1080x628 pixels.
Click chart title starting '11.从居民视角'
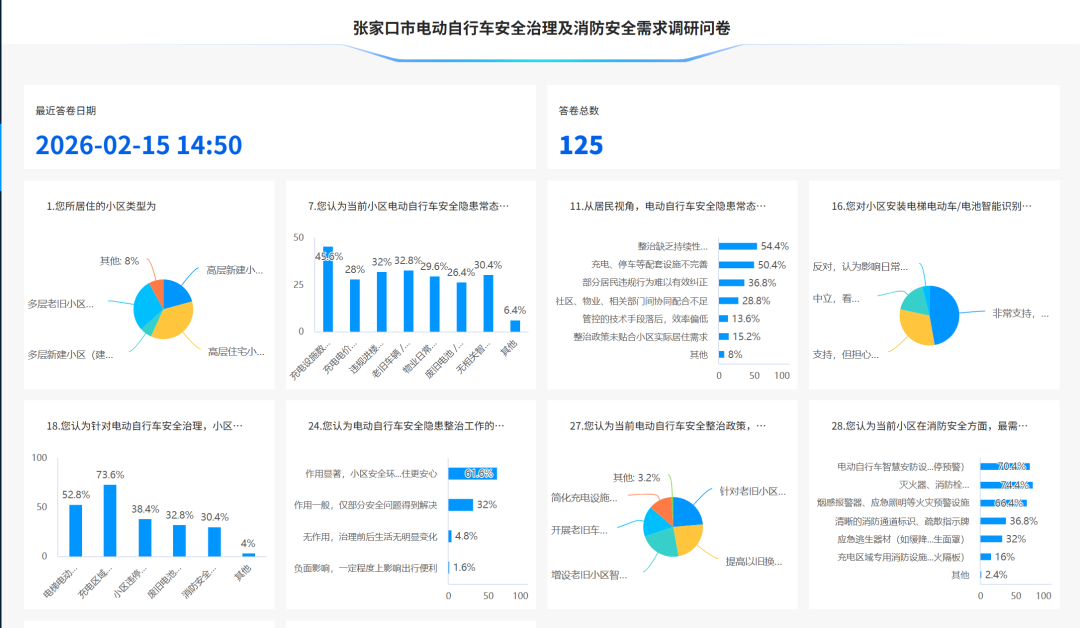(x=668, y=206)
